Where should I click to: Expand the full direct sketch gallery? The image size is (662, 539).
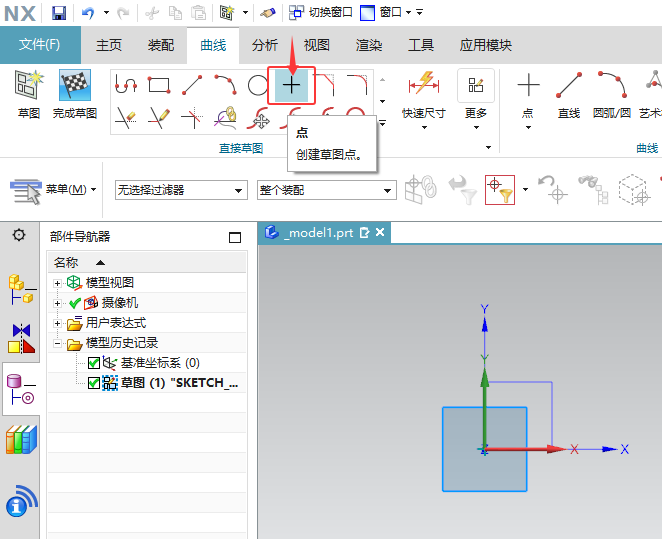383,123
